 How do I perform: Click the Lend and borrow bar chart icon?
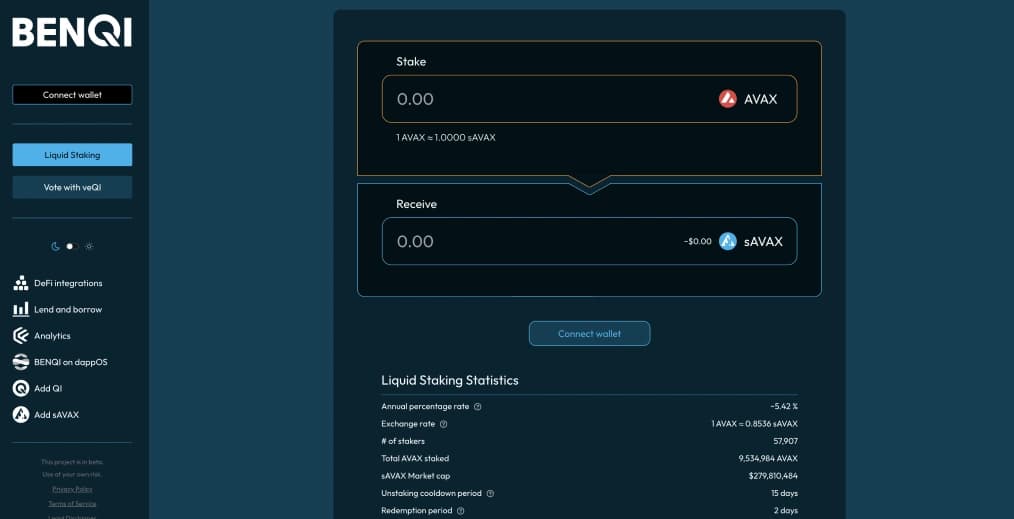click(x=20, y=310)
